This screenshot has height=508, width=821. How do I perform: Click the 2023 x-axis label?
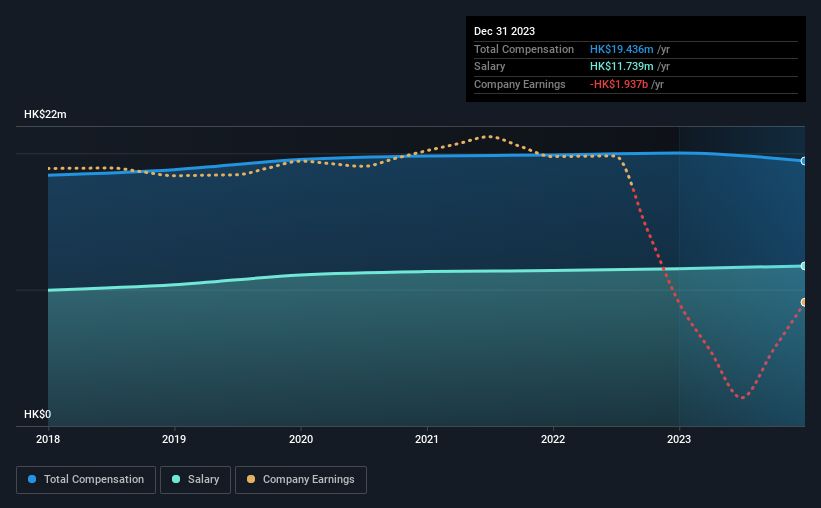click(679, 439)
